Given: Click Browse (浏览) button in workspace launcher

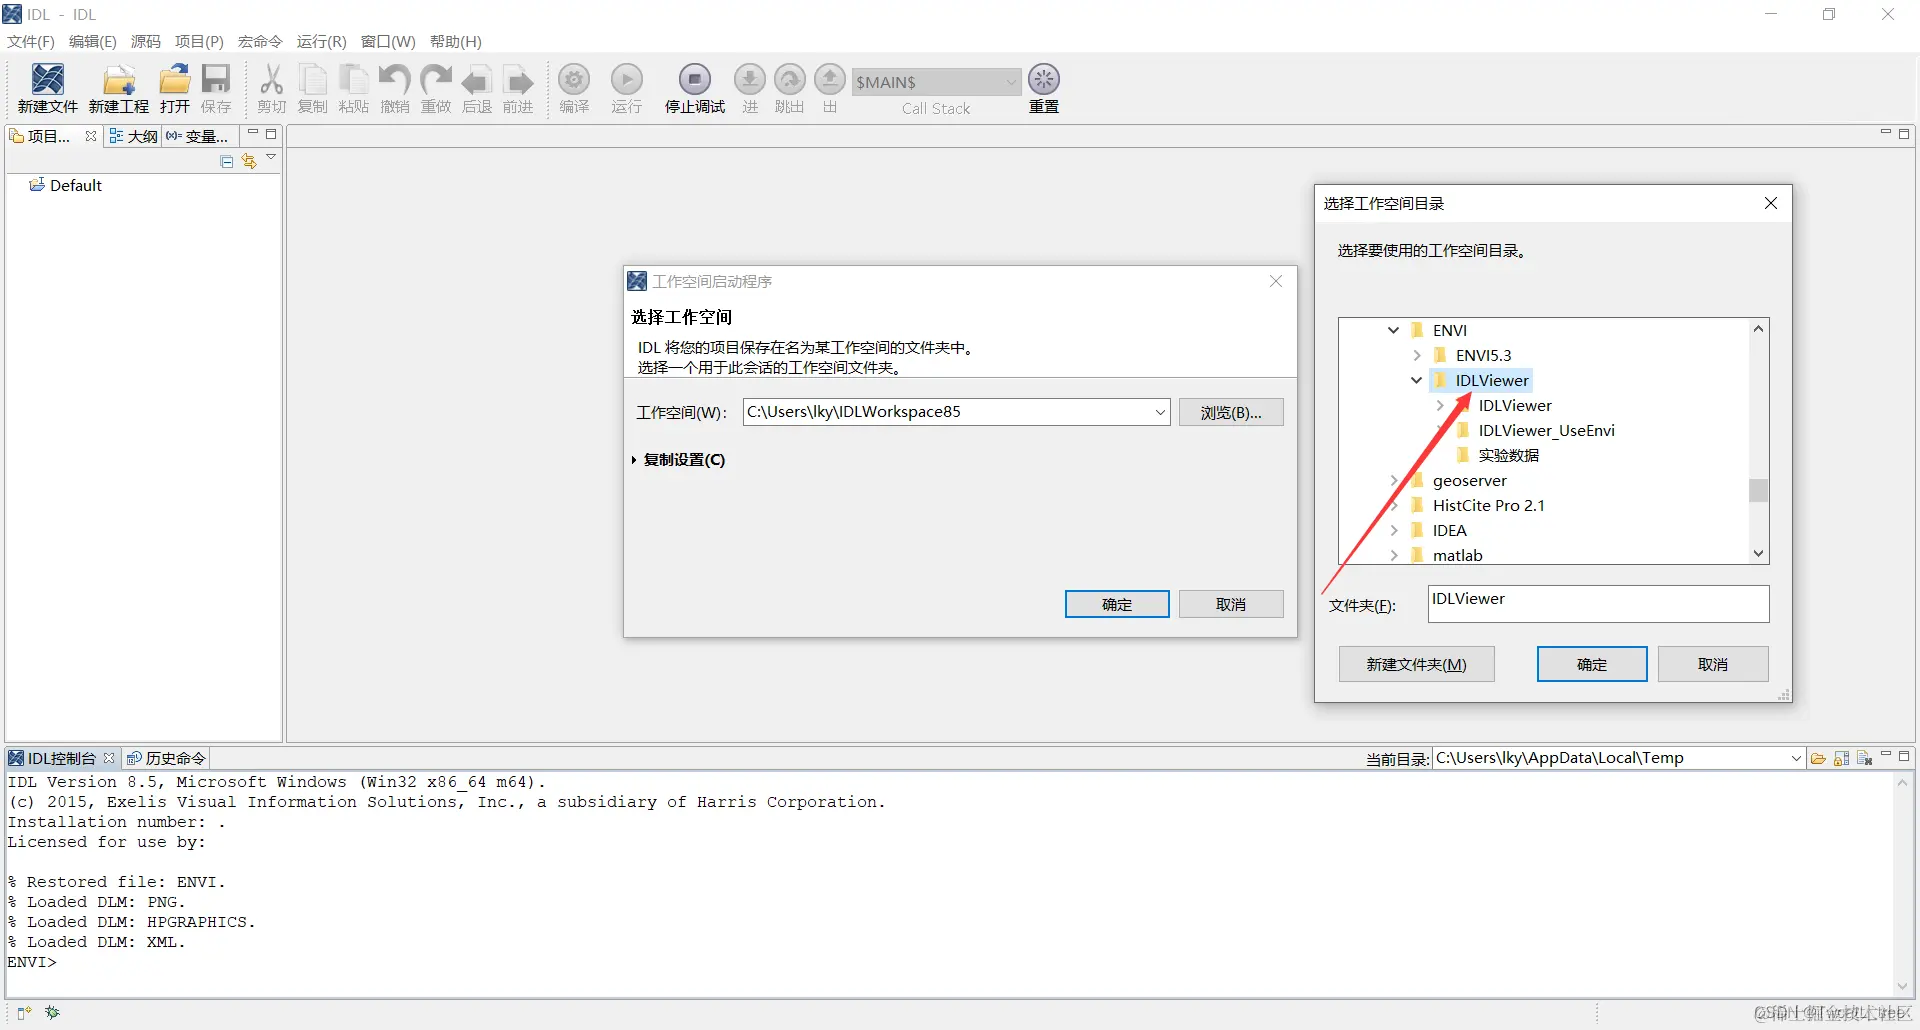Looking at the screenshot, I should point(1231,412).
